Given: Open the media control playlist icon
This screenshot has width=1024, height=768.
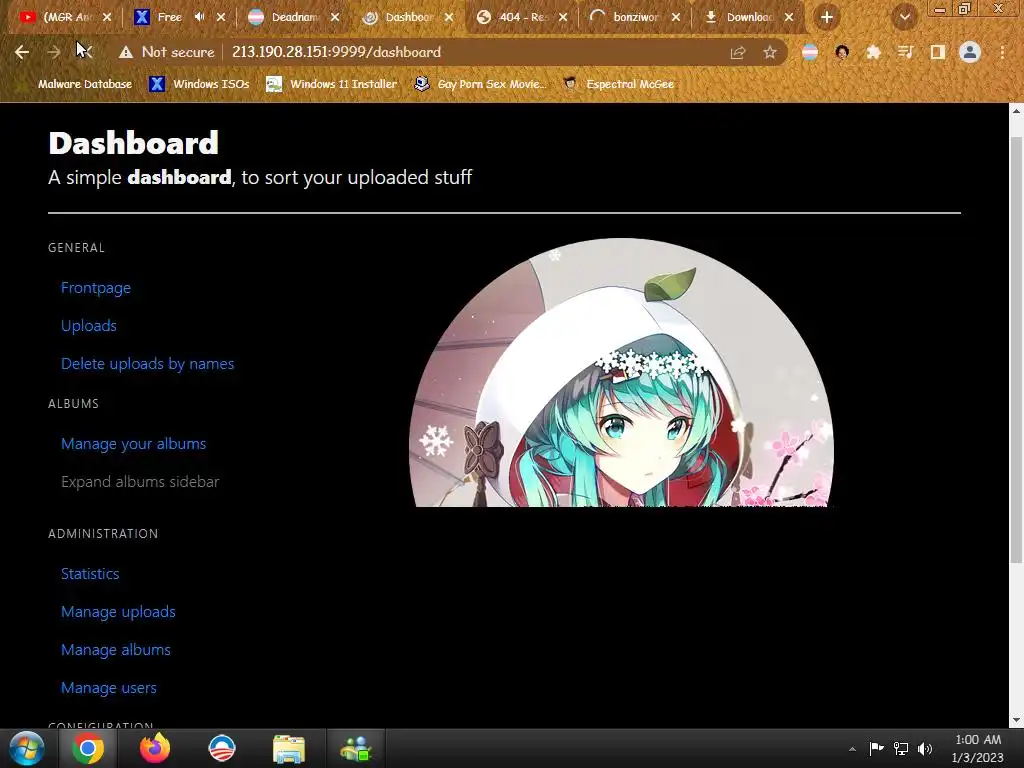Looking at the screenshot, I should pyautogui.click(x=906, y=52).
